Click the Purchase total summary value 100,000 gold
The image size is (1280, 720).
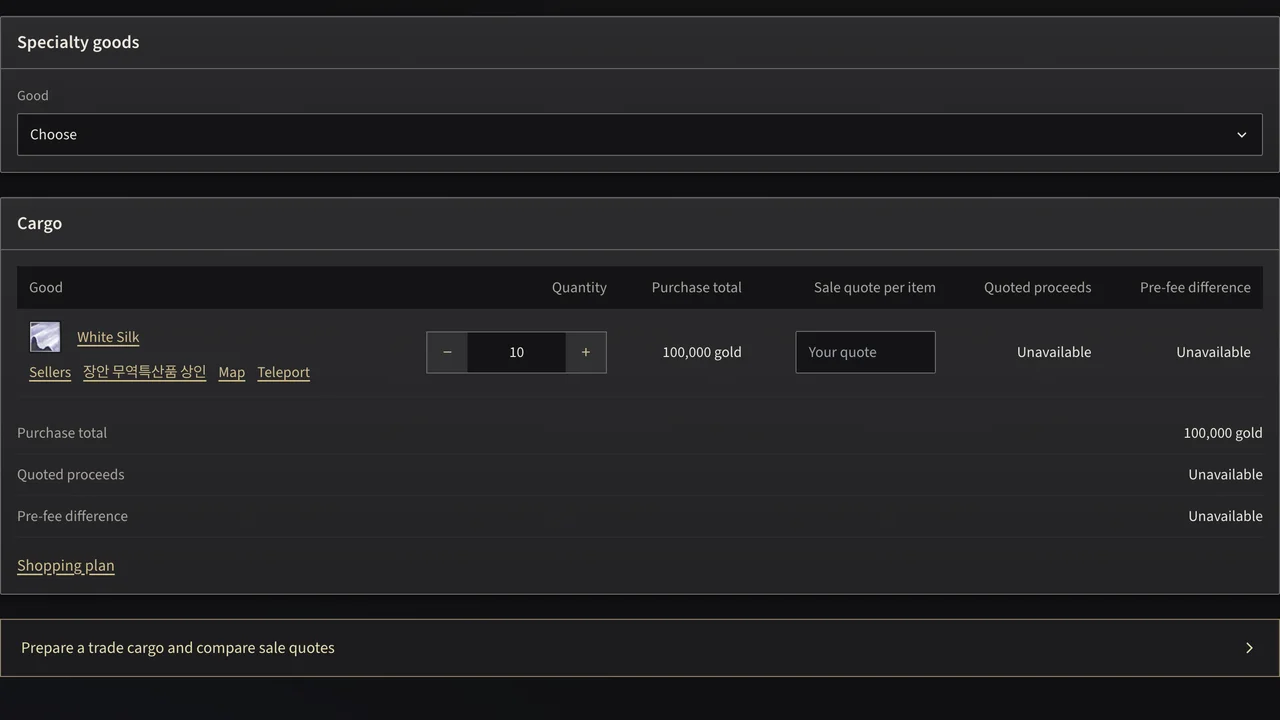pos(1223,433)
